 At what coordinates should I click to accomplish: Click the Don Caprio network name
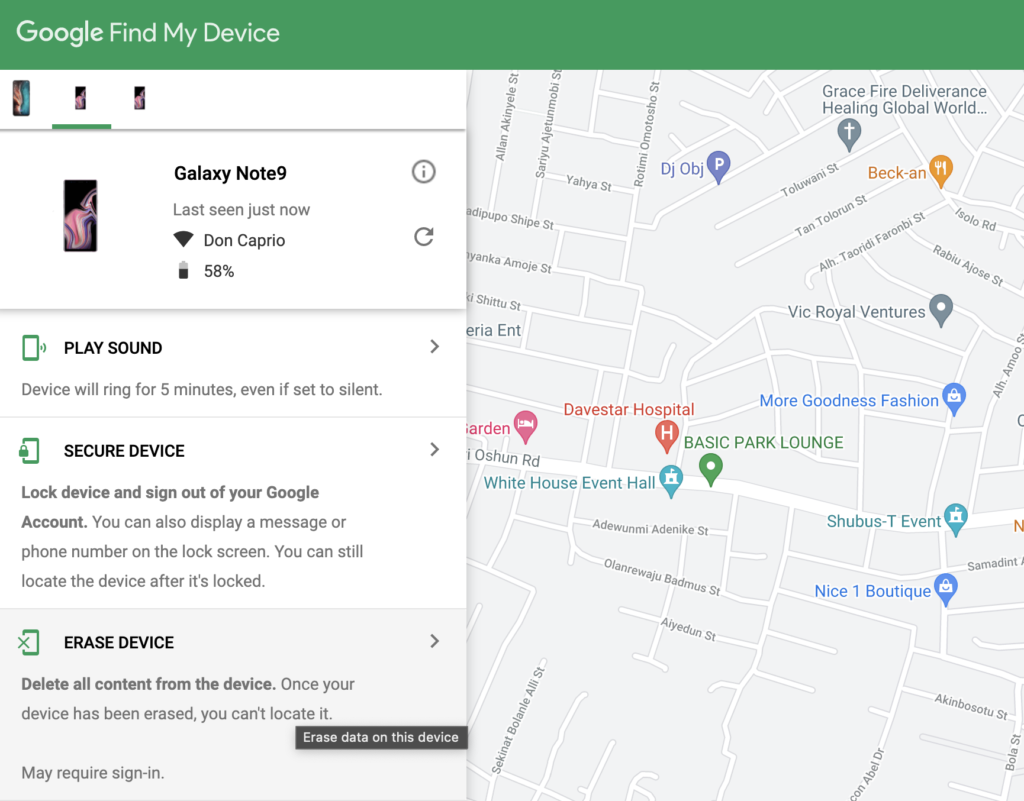click(244, 240)
